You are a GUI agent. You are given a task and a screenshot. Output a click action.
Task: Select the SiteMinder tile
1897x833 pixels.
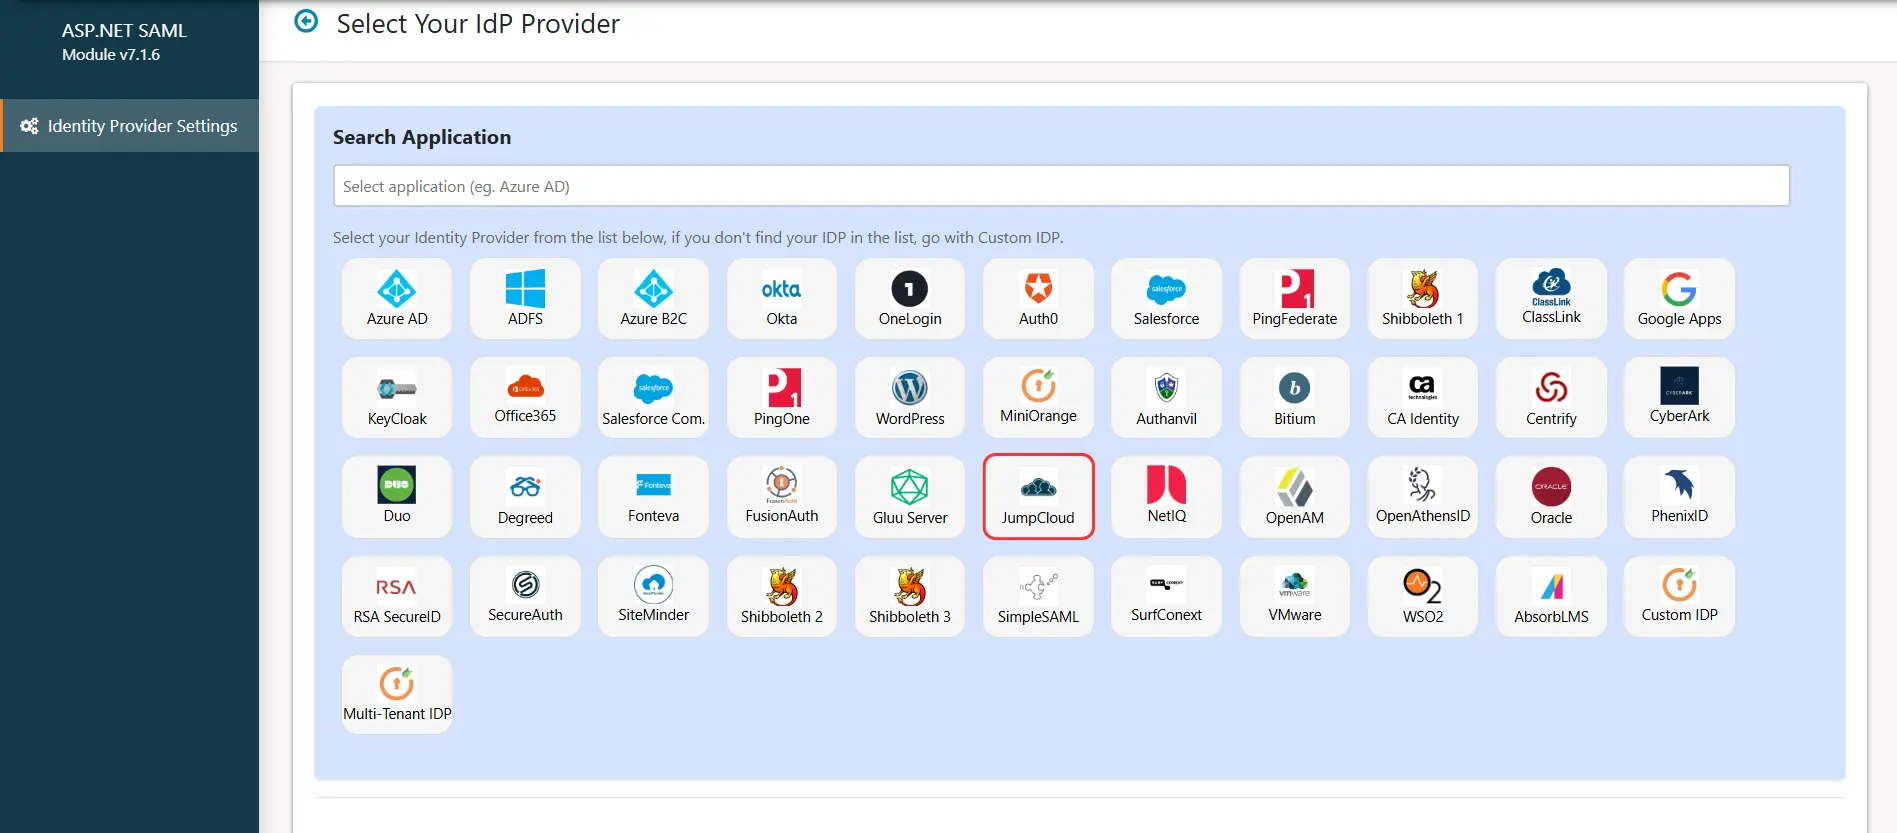653,596
